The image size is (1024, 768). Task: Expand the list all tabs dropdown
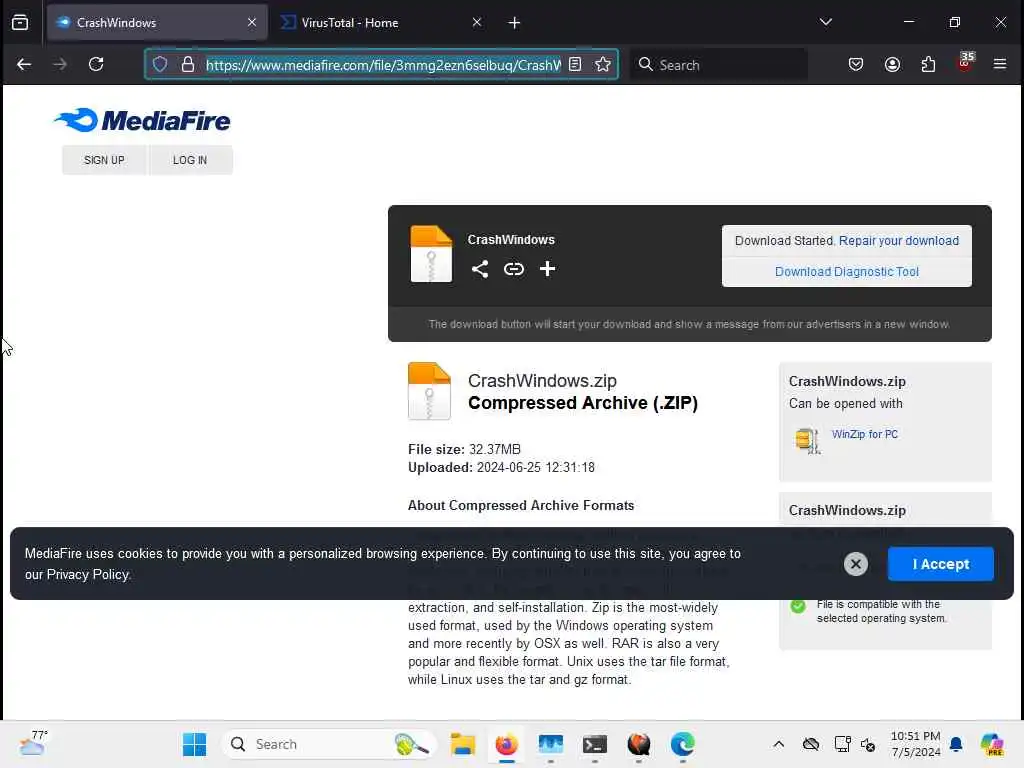coord(825,22)
